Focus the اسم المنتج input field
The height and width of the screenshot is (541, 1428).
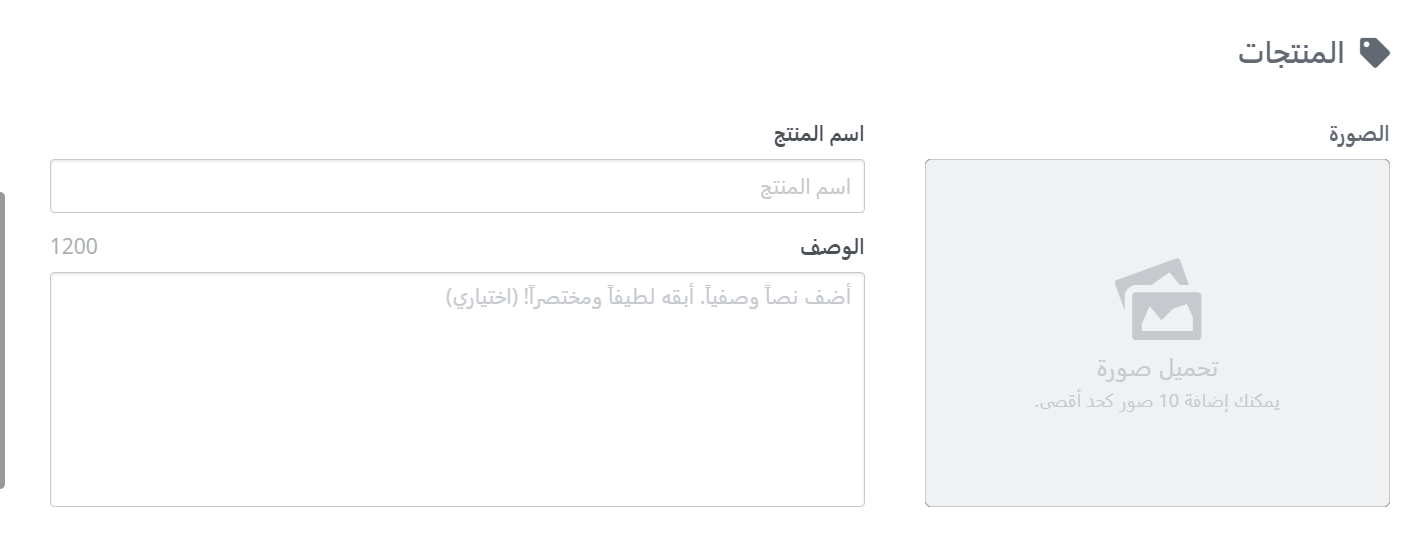click(x=457, y=186)
